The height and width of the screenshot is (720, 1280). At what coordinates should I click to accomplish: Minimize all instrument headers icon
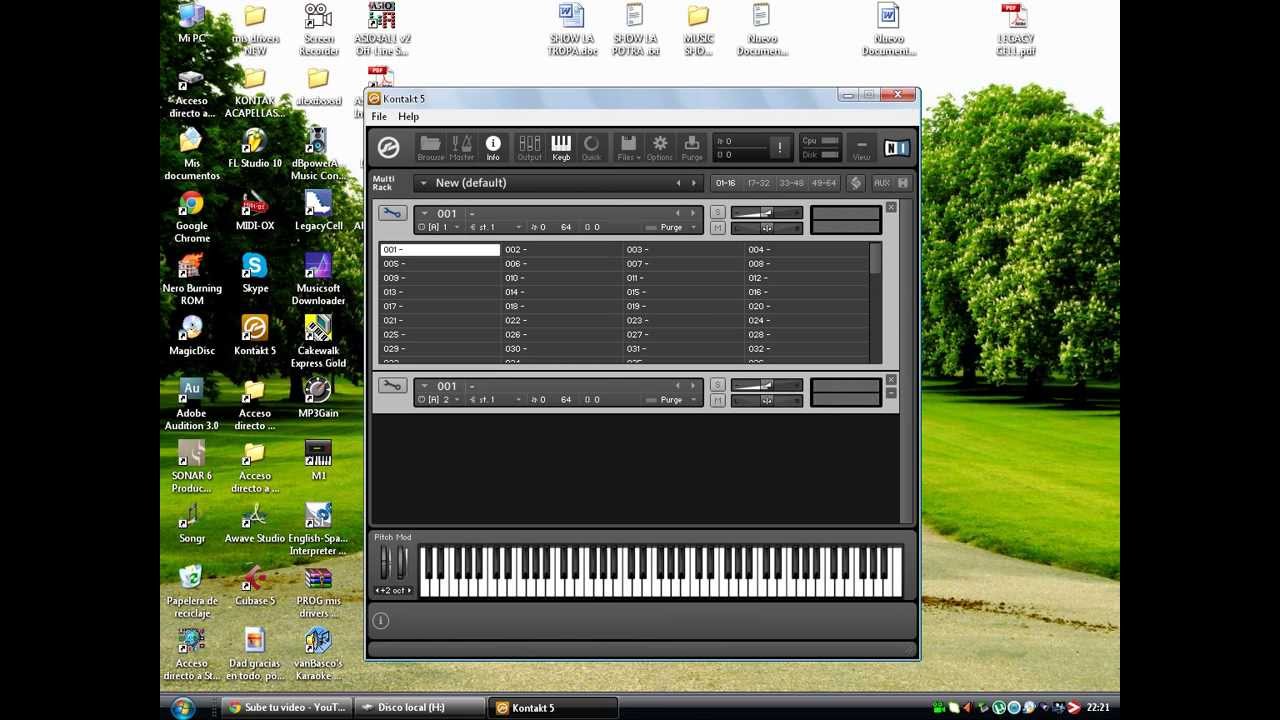pyautogui.click(x=903, y=183)
